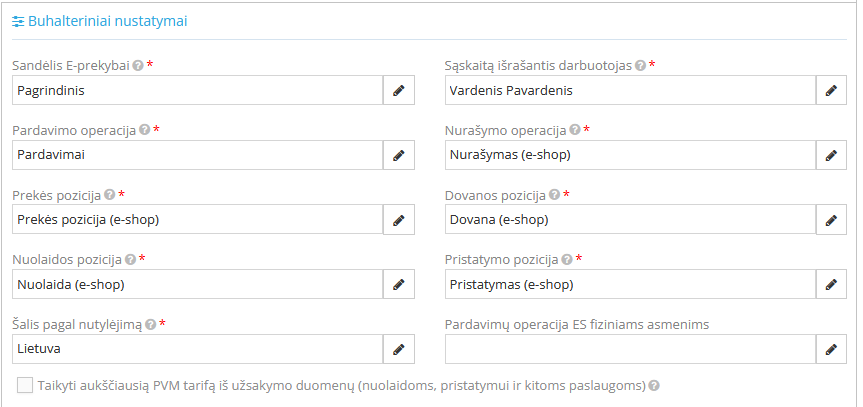This screenshot has width=863, height=407.
Task: Edit Nurašymas (e-shop) operation with pencil
Action: pyautogui.click(x=831, y=155)
